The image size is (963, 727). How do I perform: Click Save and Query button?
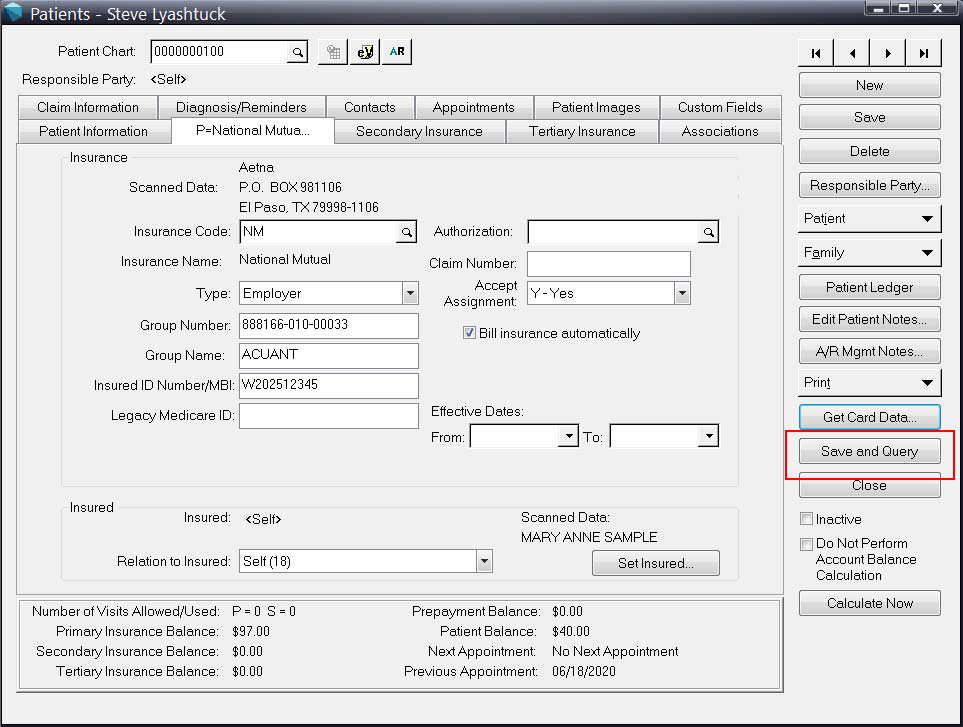(x=869, y=451)
